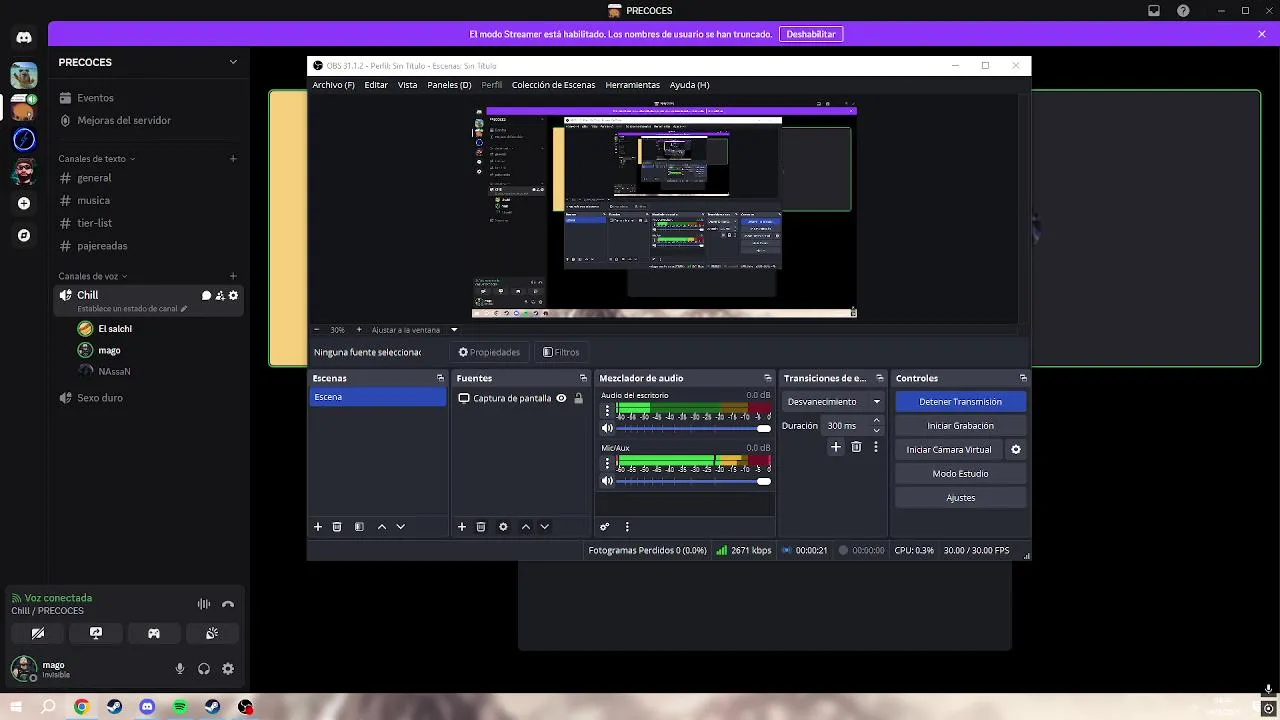Open Colección de Escenas menu
This screenshot has width=1280, height=720.
tap(553, 85)
